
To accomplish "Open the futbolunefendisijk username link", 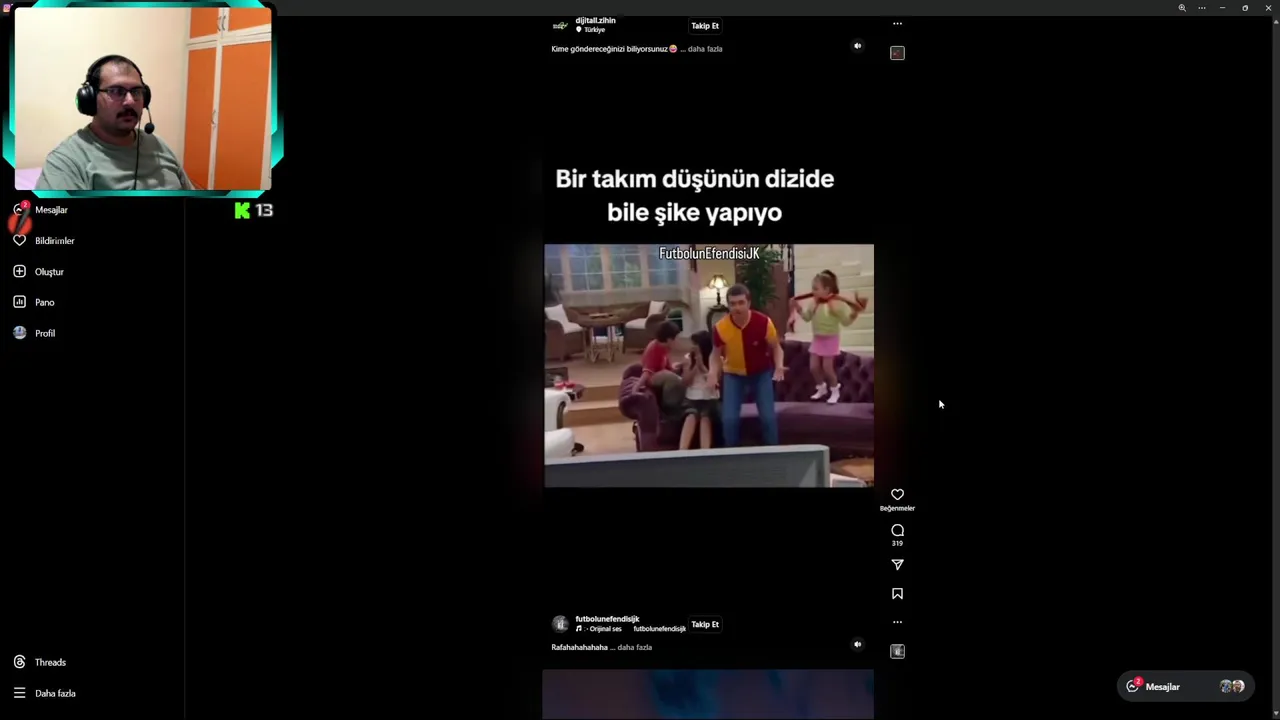I will click(607, 619).
